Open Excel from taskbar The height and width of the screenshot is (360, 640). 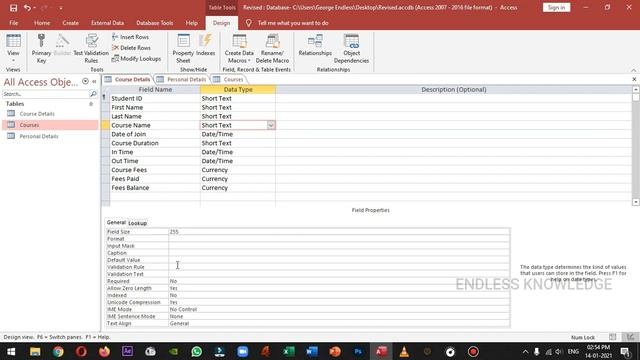[289, 351]
